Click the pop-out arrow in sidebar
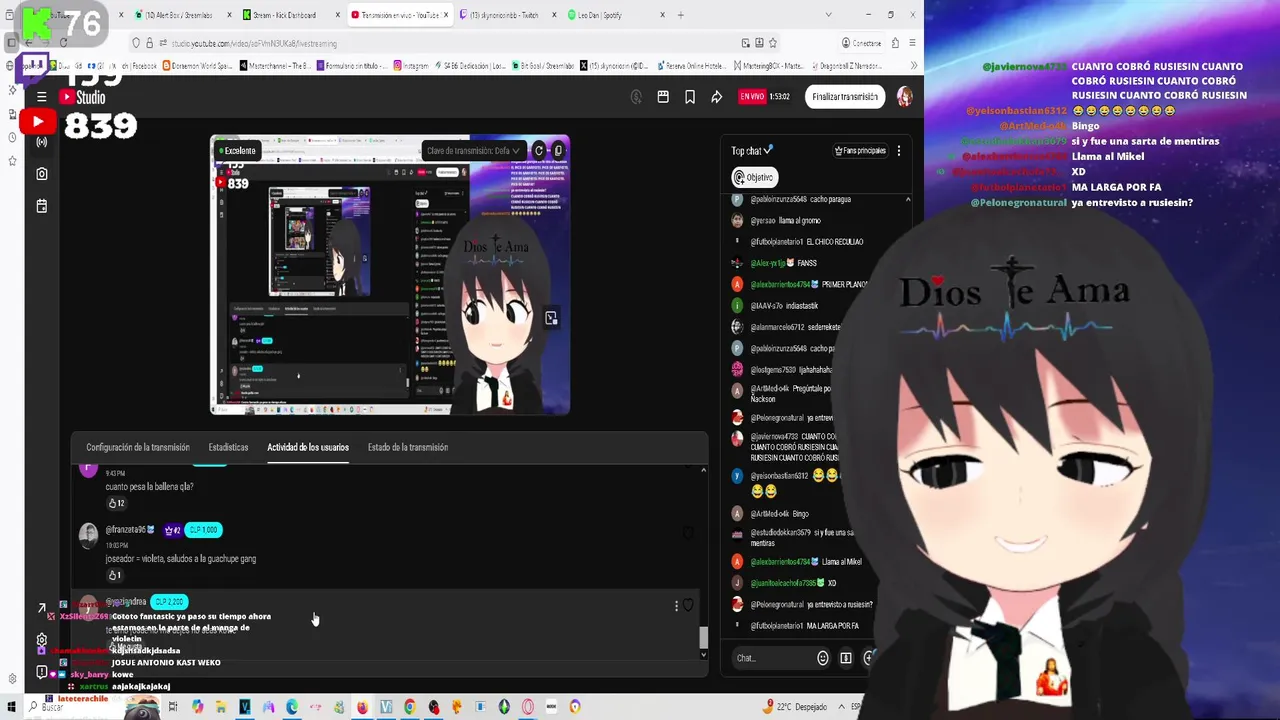Image resolution: width=1280 pixels, height=720 pixels. click(x=41, y=608)
